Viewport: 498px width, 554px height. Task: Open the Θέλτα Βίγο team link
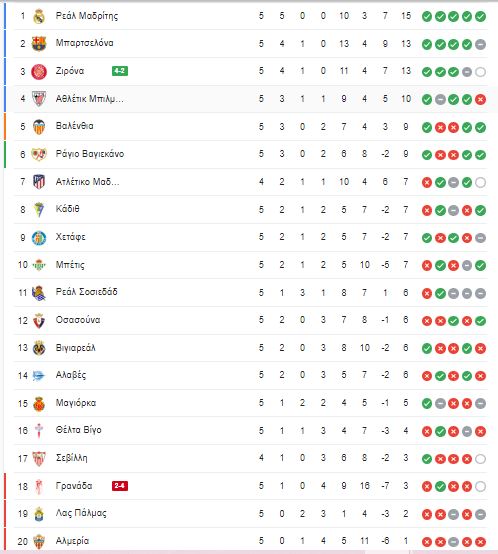[78, 430]
